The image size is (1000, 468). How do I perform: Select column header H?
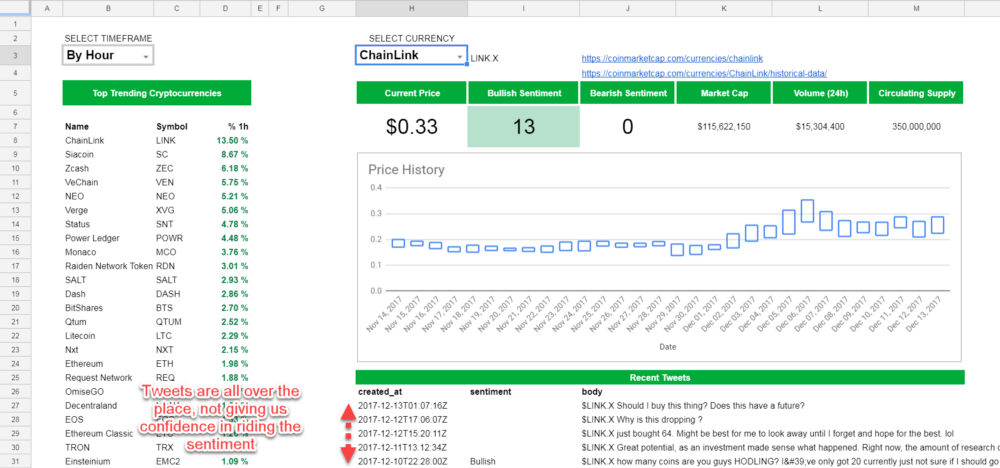pos(411,8)
